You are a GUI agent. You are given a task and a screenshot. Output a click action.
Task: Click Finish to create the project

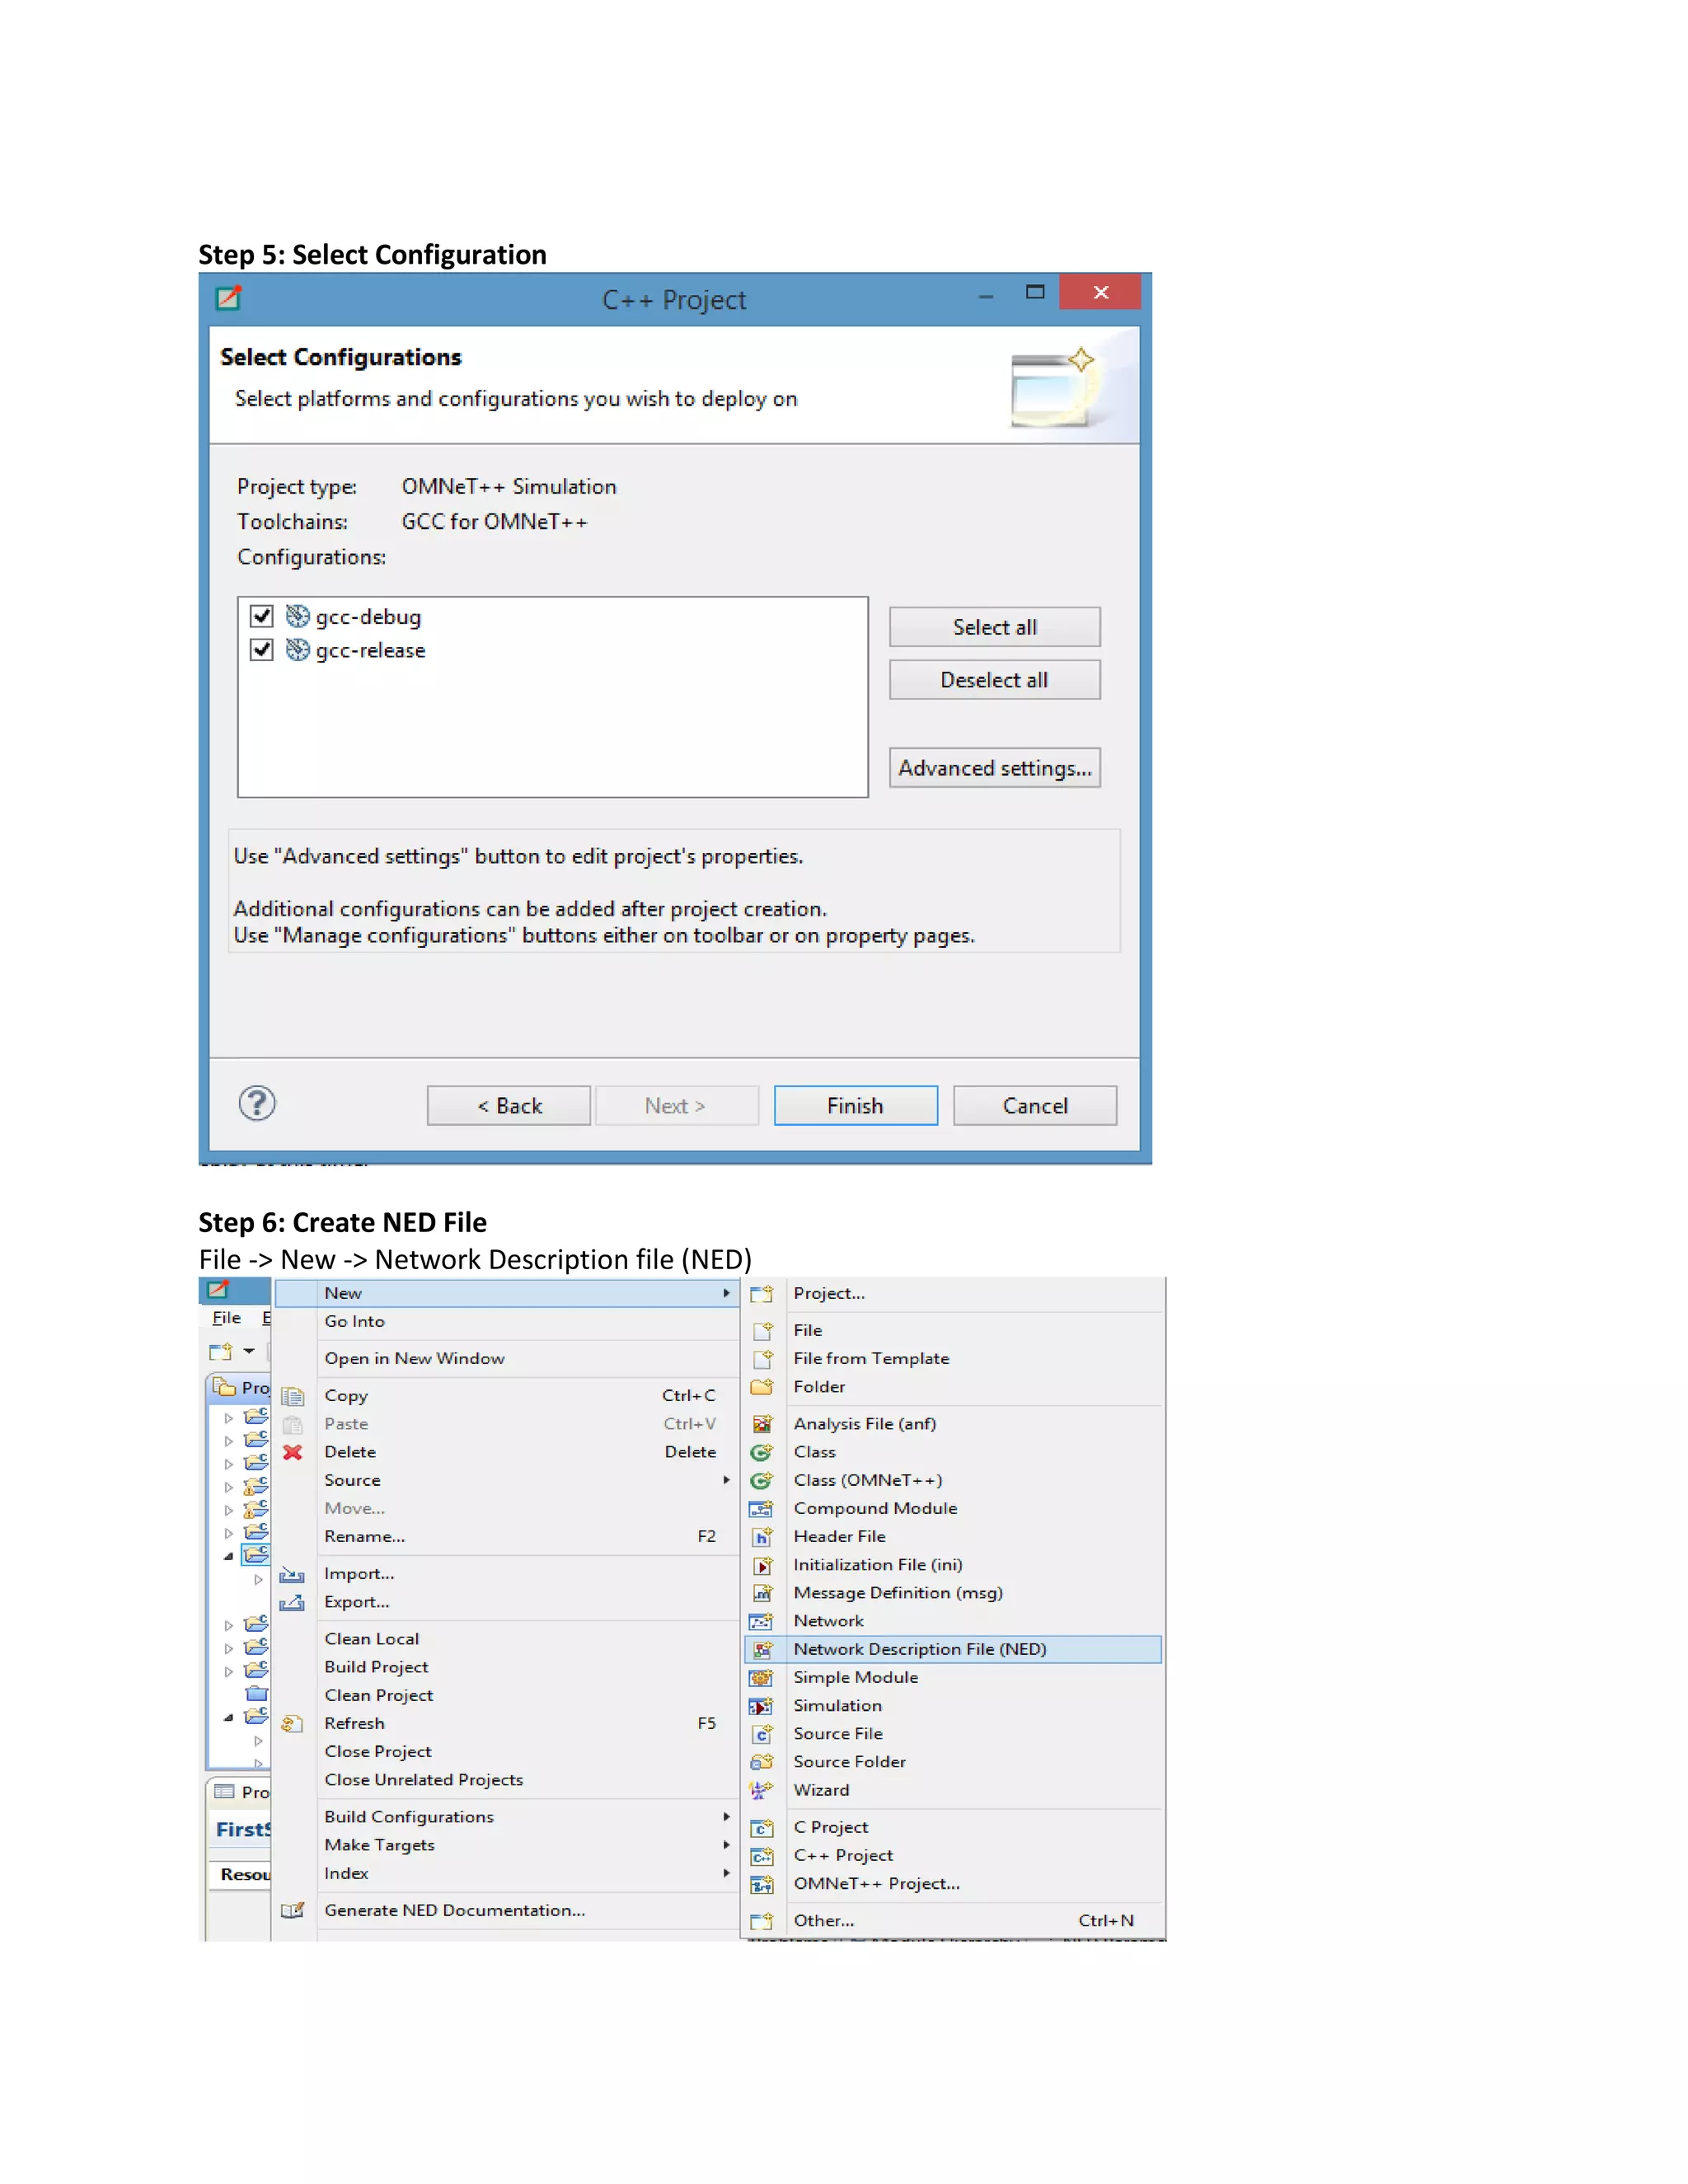[x=855, y=1106]
